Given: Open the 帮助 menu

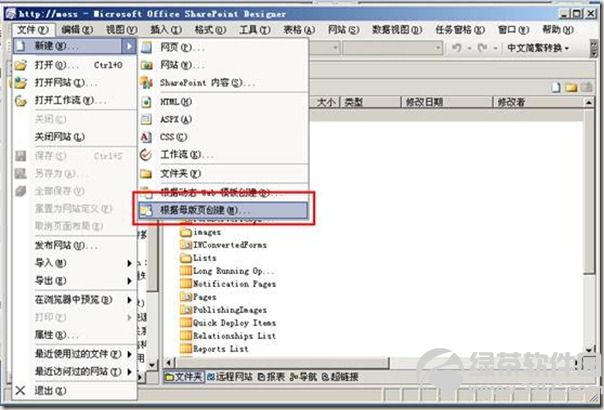Looking at the screenshot, I should pyautogui.click(x=557, y=30).
